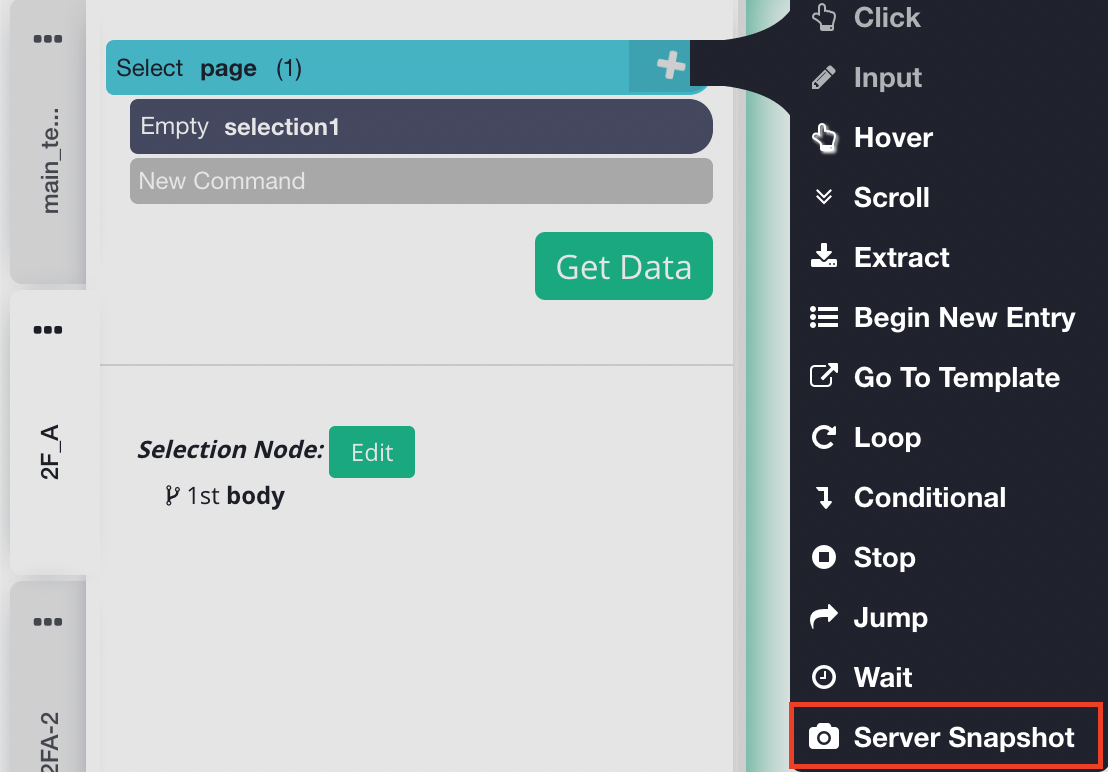Open the three-dot menu on the main_te tab
The height and width of the screenshot is (772, 1108).
pyautogui.click(x=48, y=39)
